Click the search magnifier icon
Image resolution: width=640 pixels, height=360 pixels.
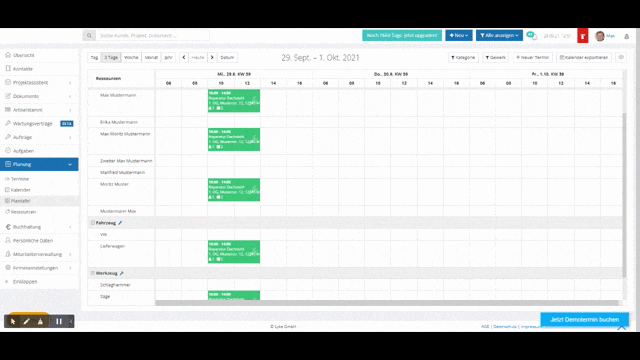click(89, 36)
